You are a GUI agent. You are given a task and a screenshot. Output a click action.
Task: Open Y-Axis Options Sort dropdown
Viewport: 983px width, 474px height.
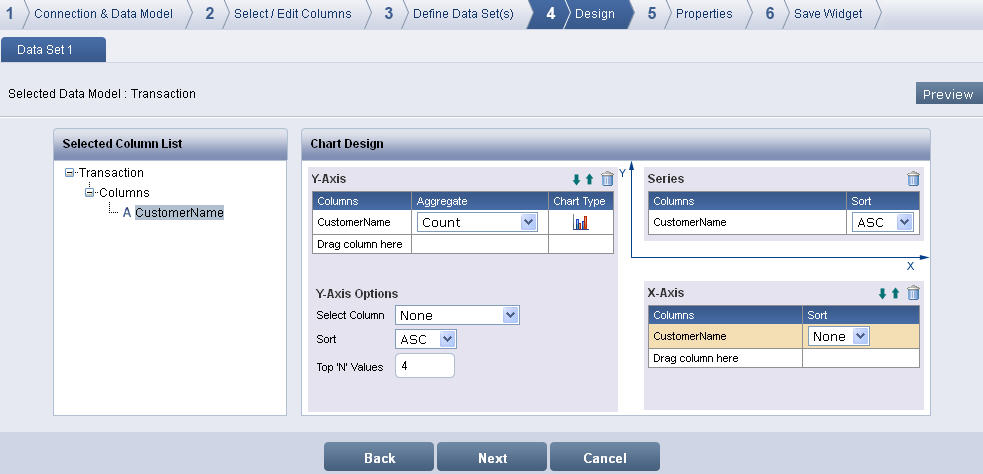pyautogui.click(x=426, y=339)
